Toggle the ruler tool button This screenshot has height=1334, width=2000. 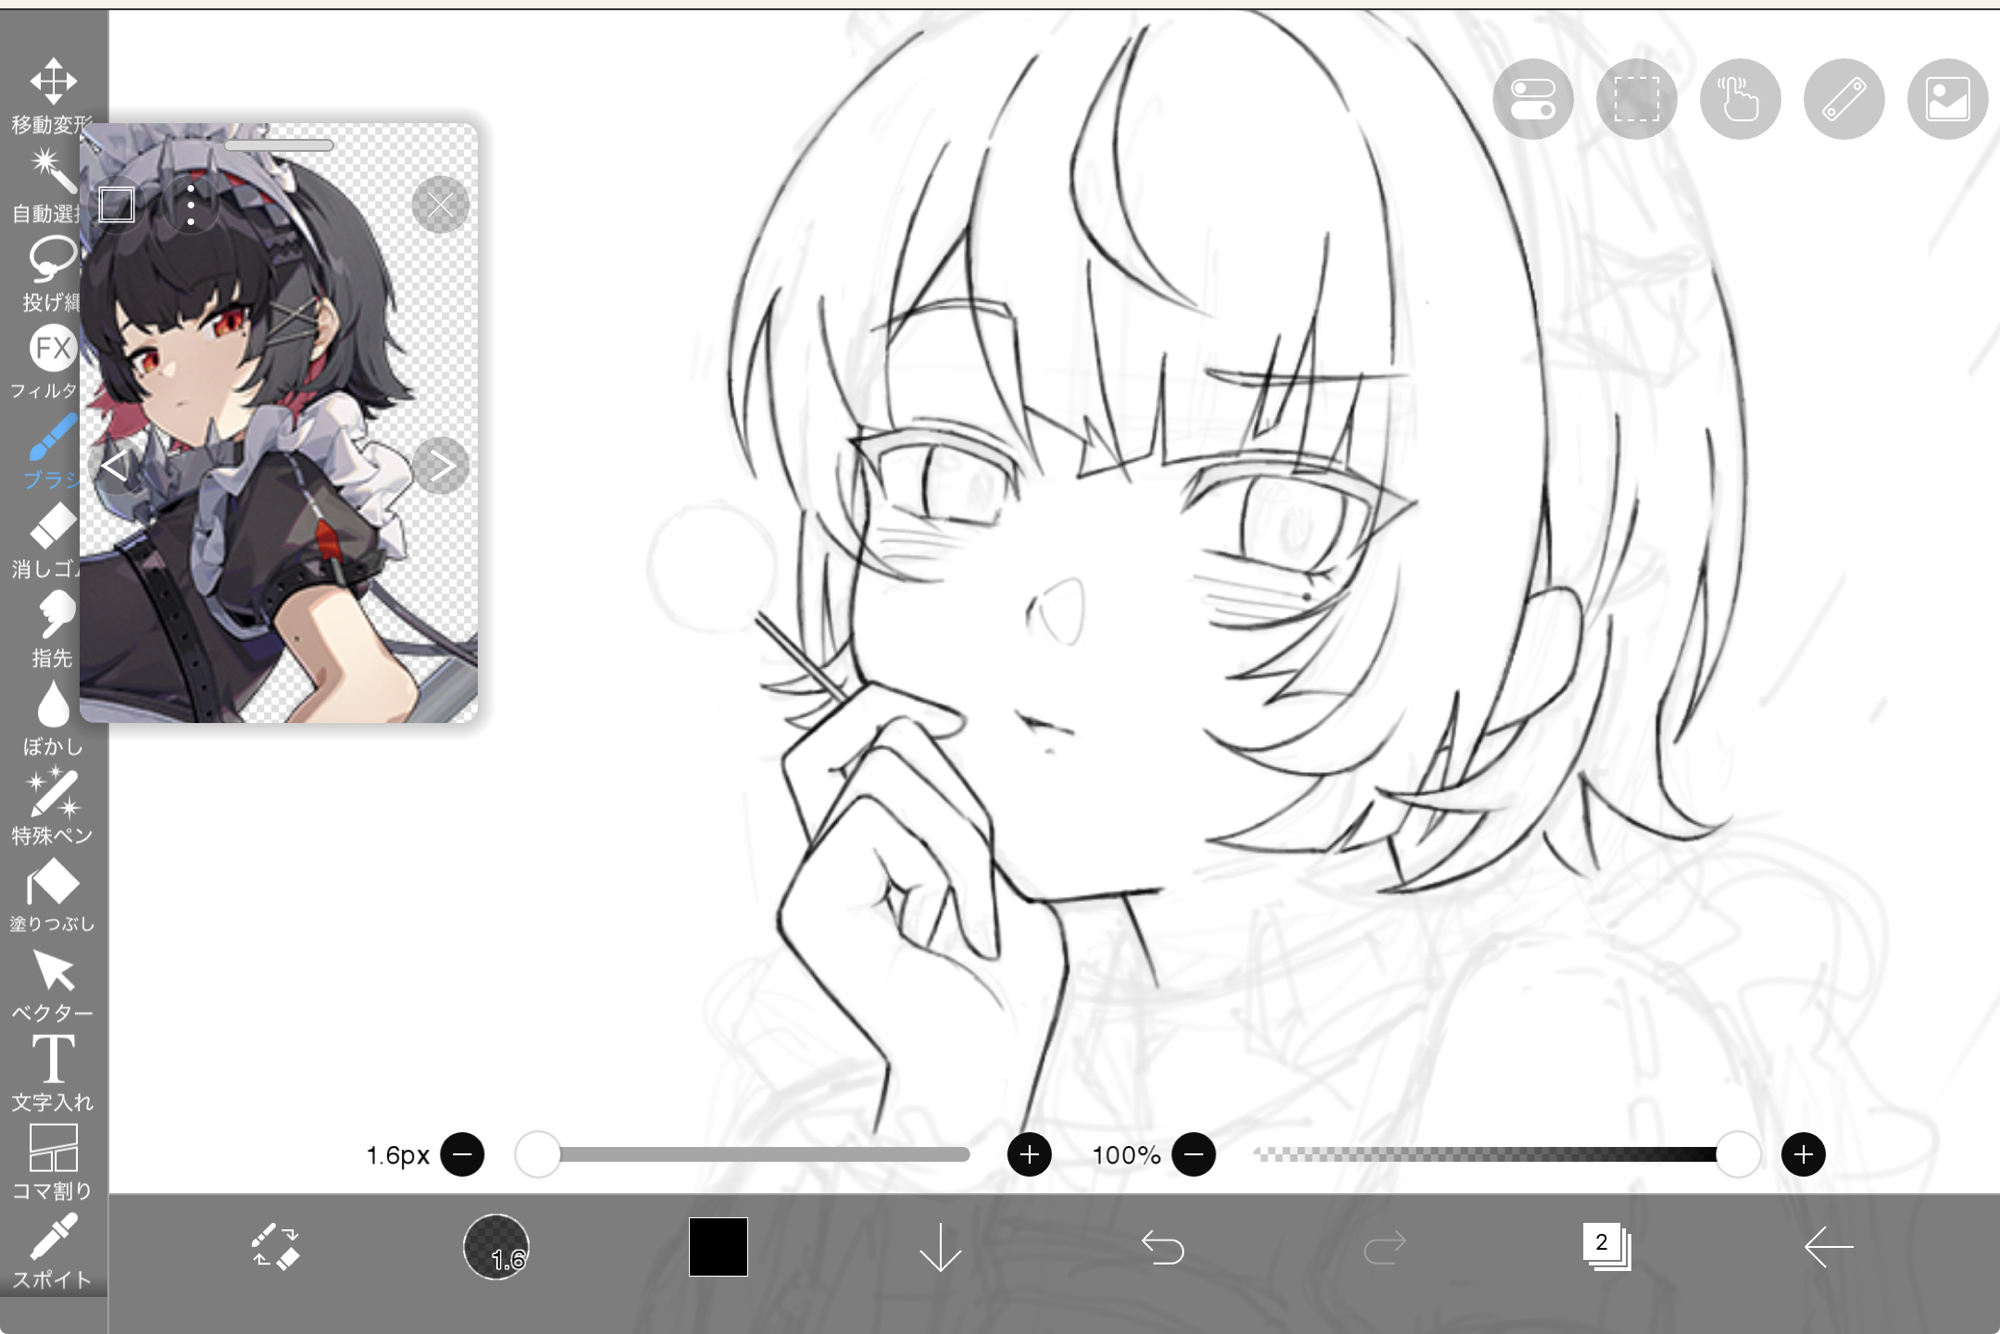point(1843,99)
